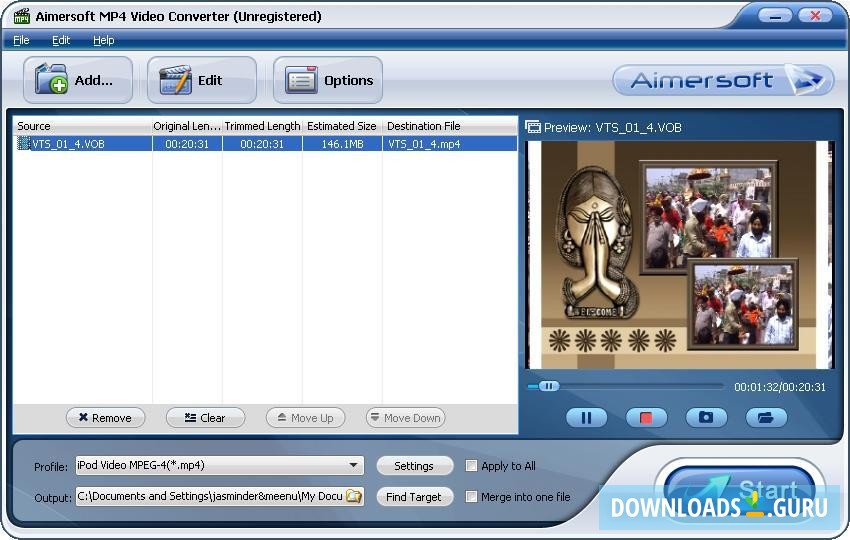Close the converter window
This screenshot has width=850, height=540.
click(815, 16)
